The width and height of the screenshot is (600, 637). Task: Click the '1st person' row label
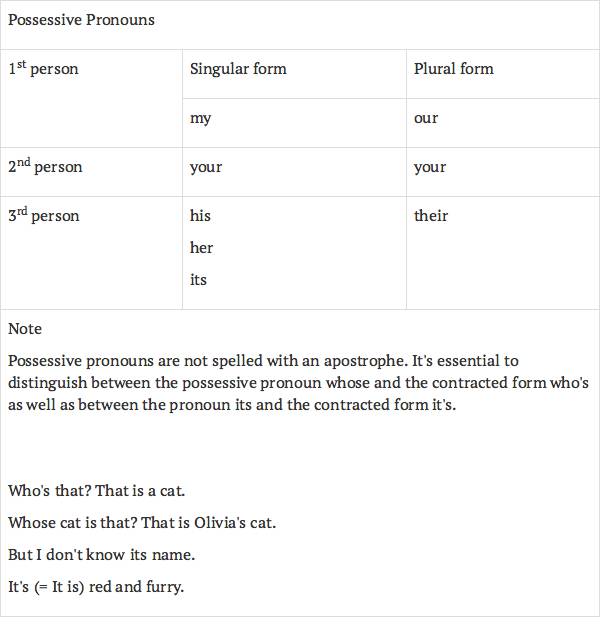click(x=43, y=70)
